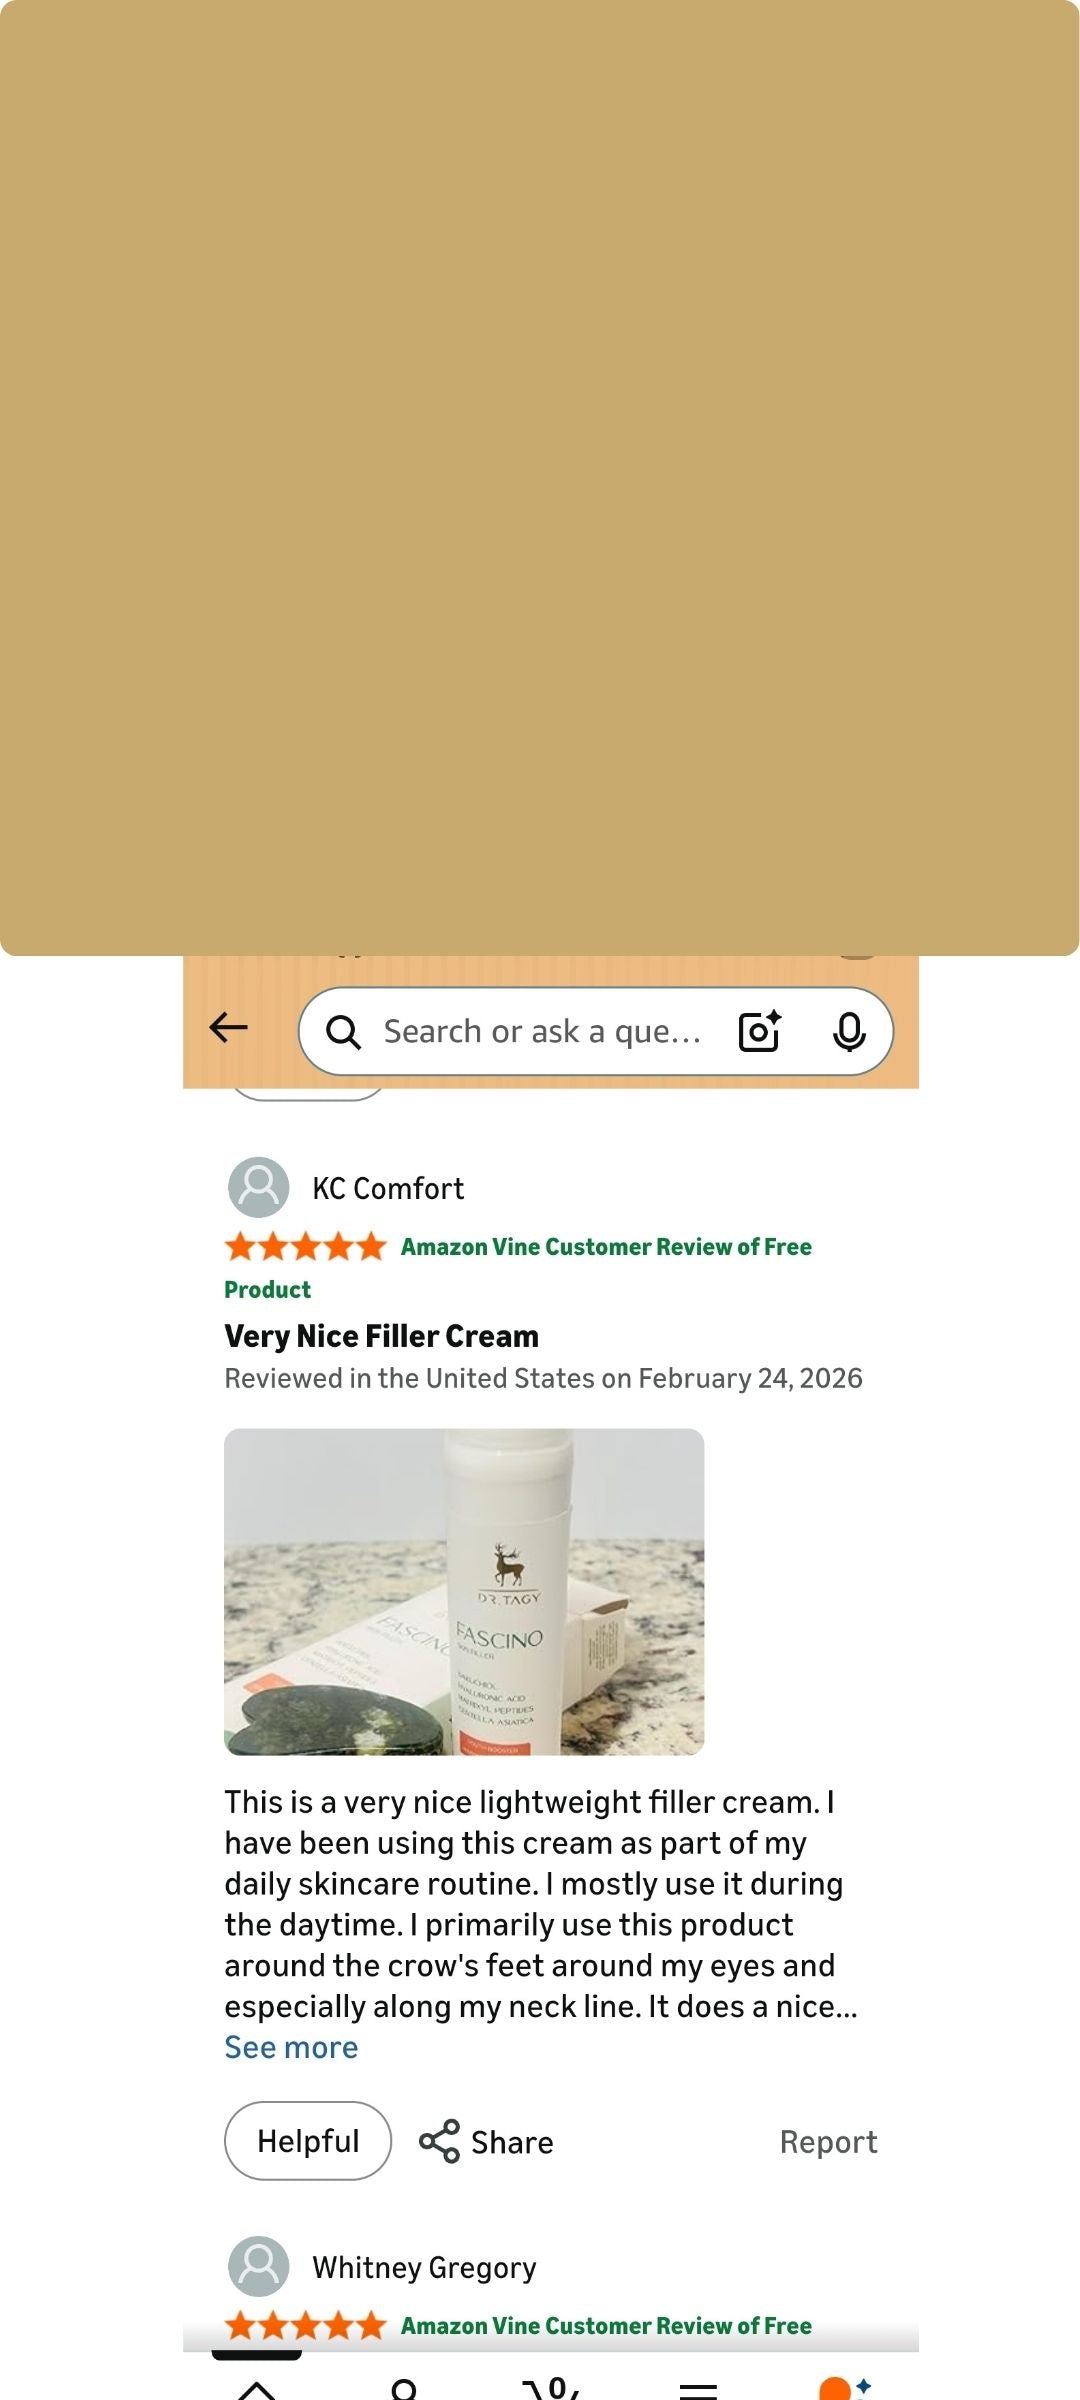
Task: Open the hamburger menu tab at bottom
Action: tap(698, 2388)
